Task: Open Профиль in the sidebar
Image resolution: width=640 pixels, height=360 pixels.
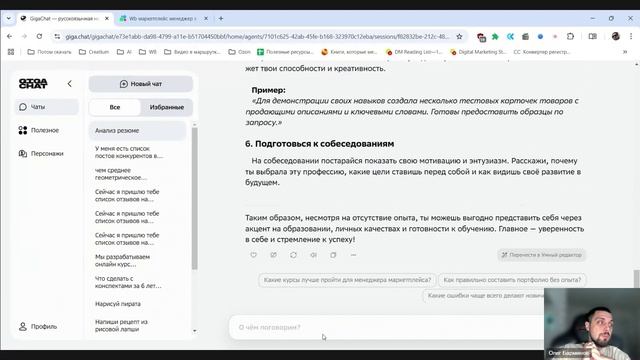Action: click(x=38, y=327)
